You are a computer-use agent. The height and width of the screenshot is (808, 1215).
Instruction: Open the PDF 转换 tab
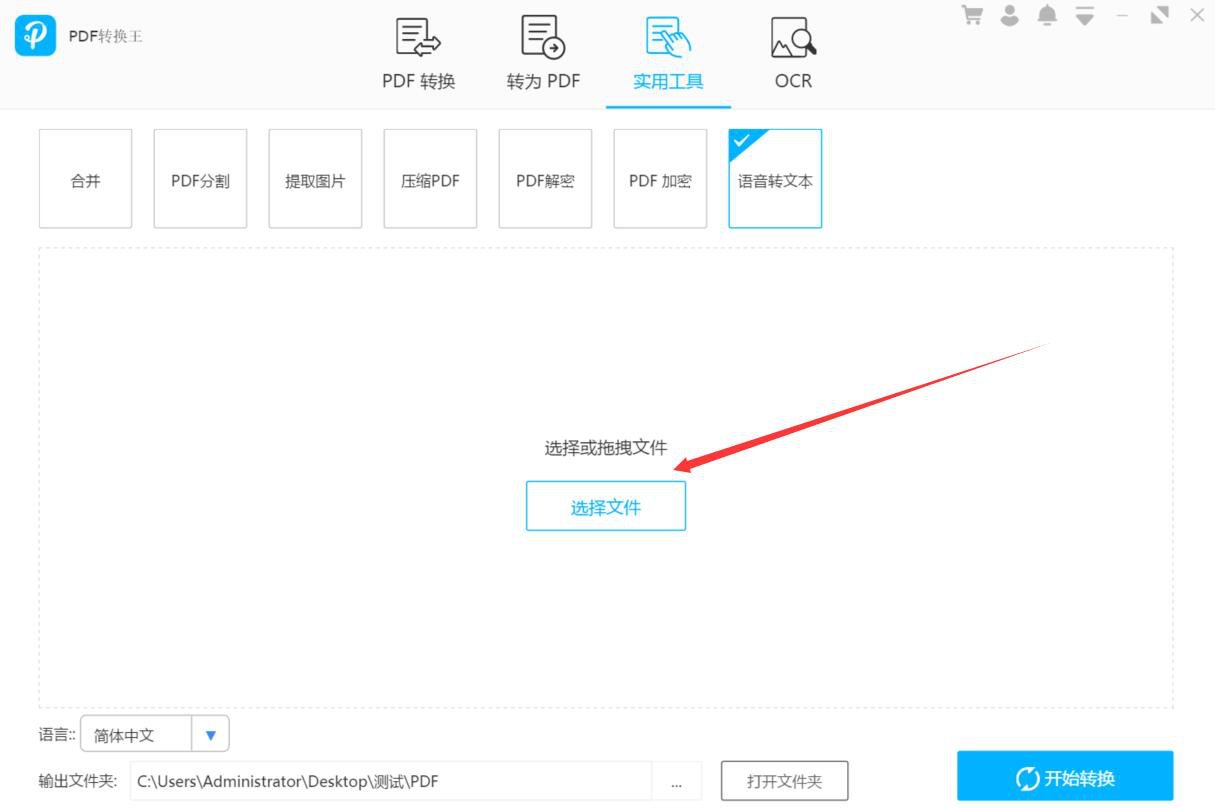(x=418, y=54)
